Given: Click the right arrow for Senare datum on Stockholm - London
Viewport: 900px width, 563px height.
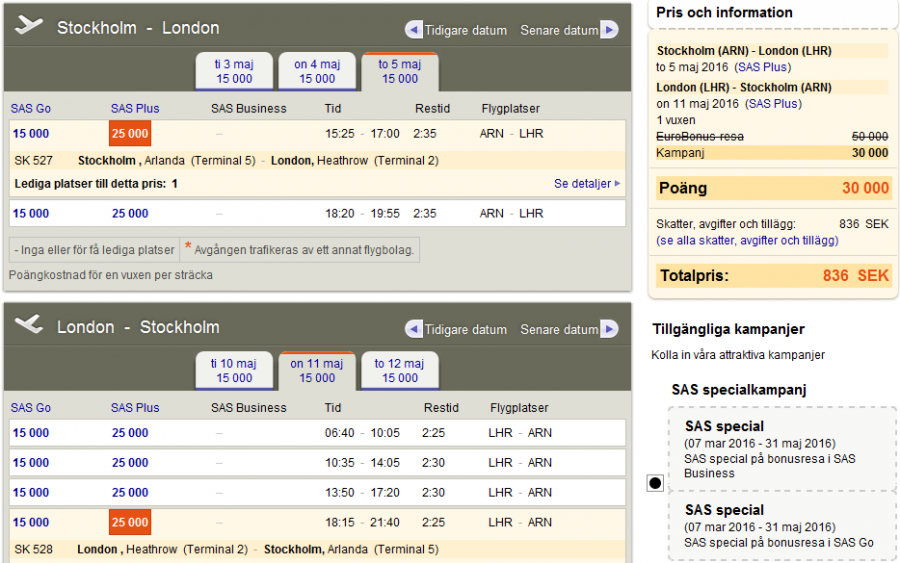Looking at the screenshot, I should tap(610, 30).
